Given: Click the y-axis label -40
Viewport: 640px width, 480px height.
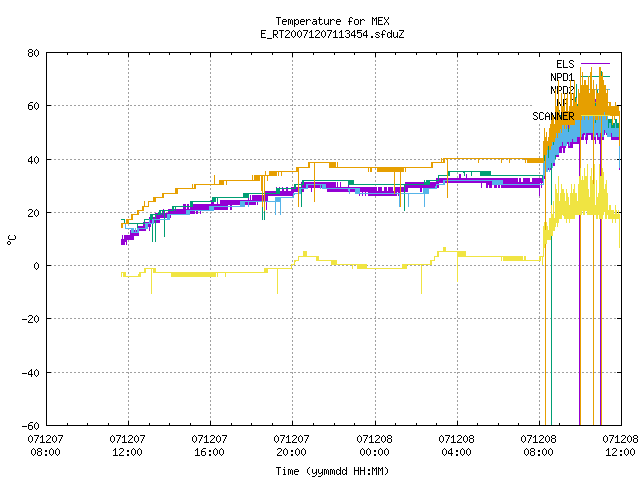Looking at the screenshot, I should click(x=31, y=373).
